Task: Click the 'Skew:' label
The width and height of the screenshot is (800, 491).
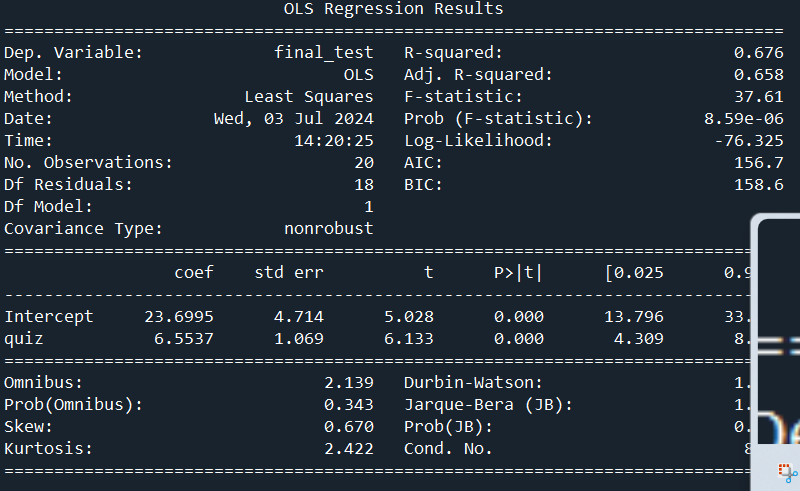Action: tap(28, 426)
